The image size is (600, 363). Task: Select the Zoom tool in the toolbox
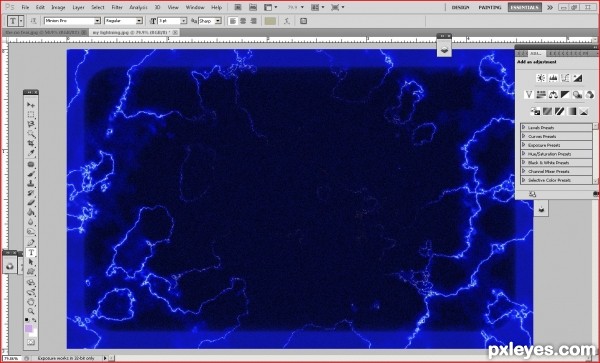[x=31, y=311]
